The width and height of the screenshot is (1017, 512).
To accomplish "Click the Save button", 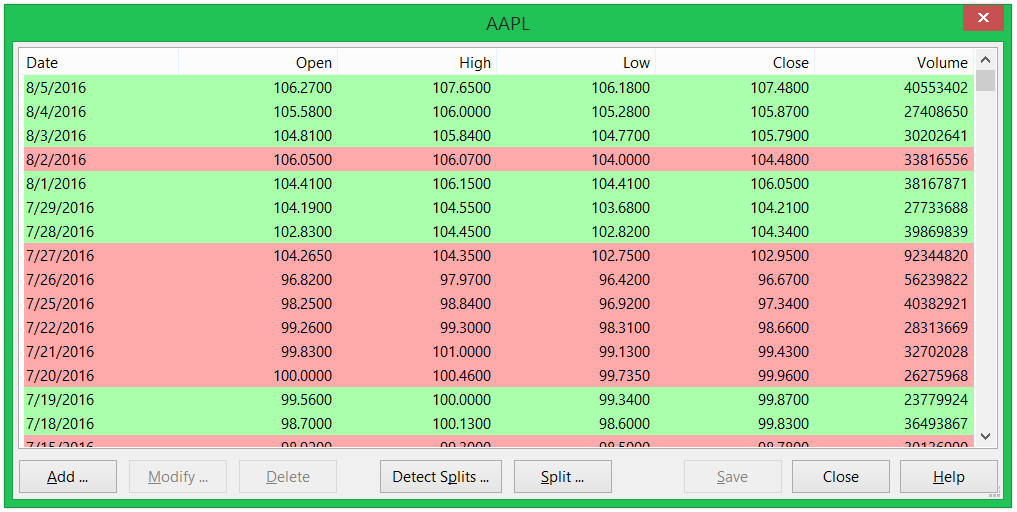I will tap(733, 477).
